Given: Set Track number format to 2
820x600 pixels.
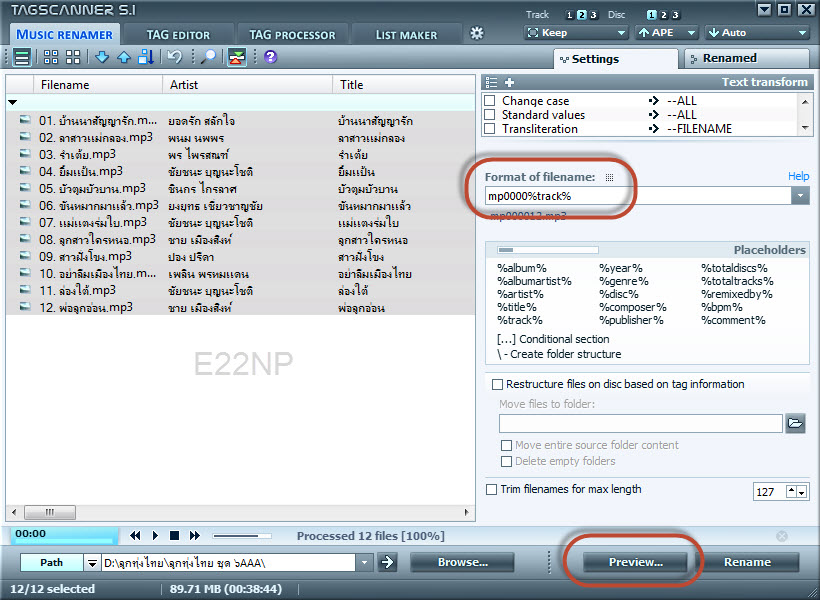Looking at the screenshot, I should click(582, 15).
